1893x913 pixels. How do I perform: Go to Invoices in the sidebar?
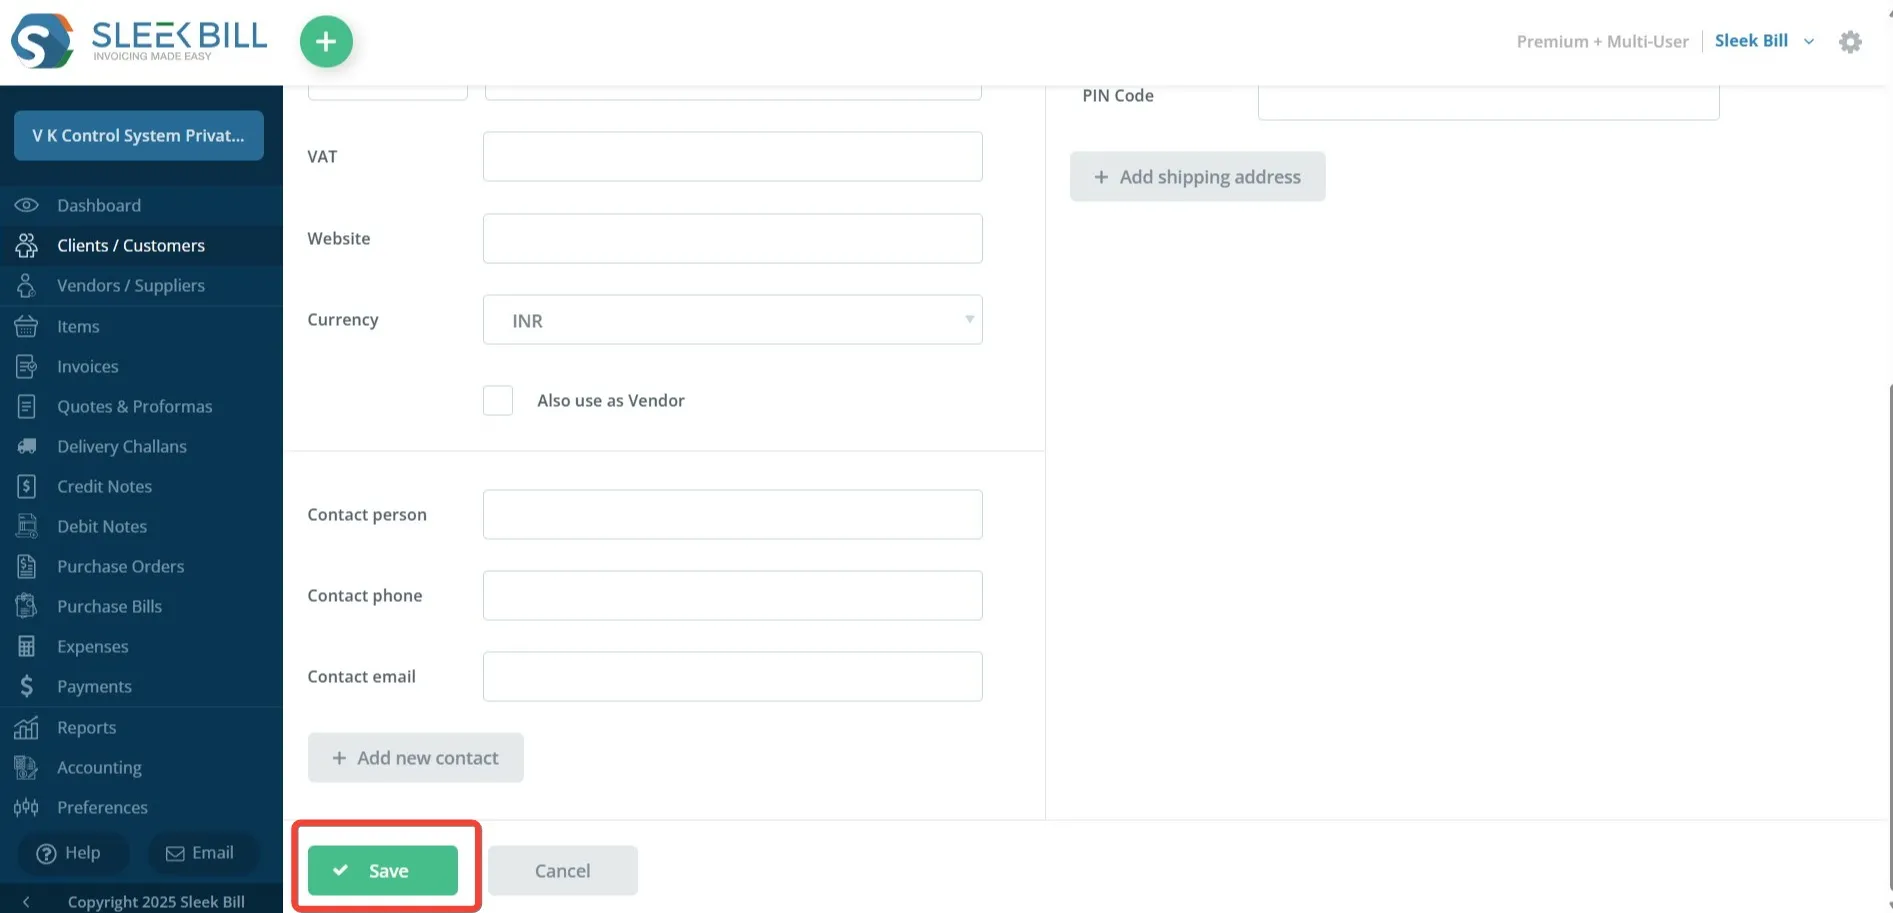click(x=88, y=366)
